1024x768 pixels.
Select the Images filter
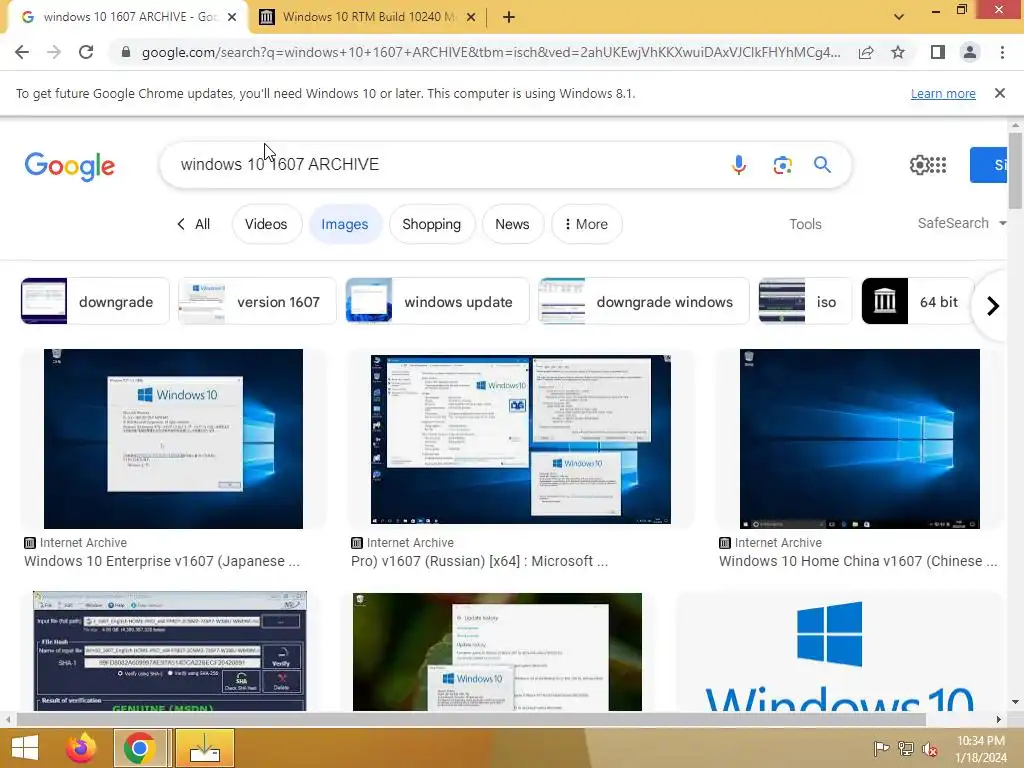pyautogui.click(x=345, y=224)
